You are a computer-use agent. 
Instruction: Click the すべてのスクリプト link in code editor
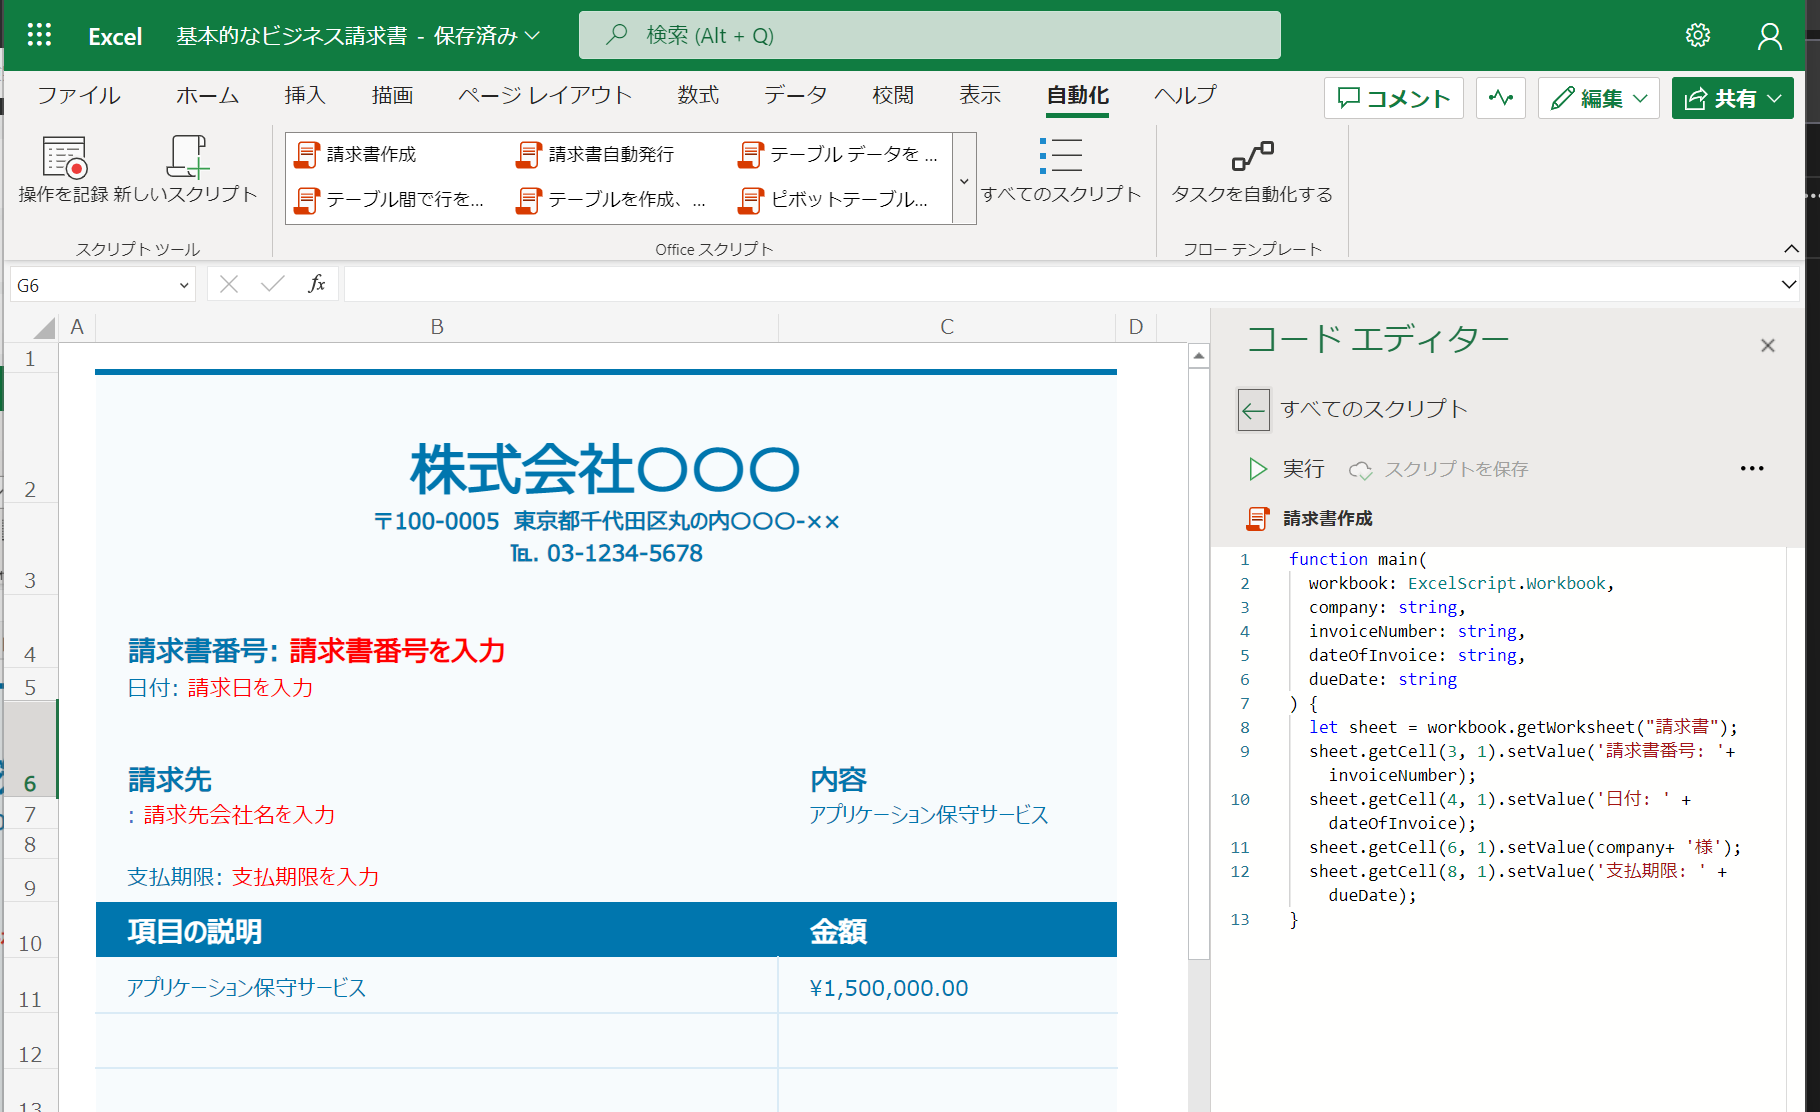coord(1374,409)
